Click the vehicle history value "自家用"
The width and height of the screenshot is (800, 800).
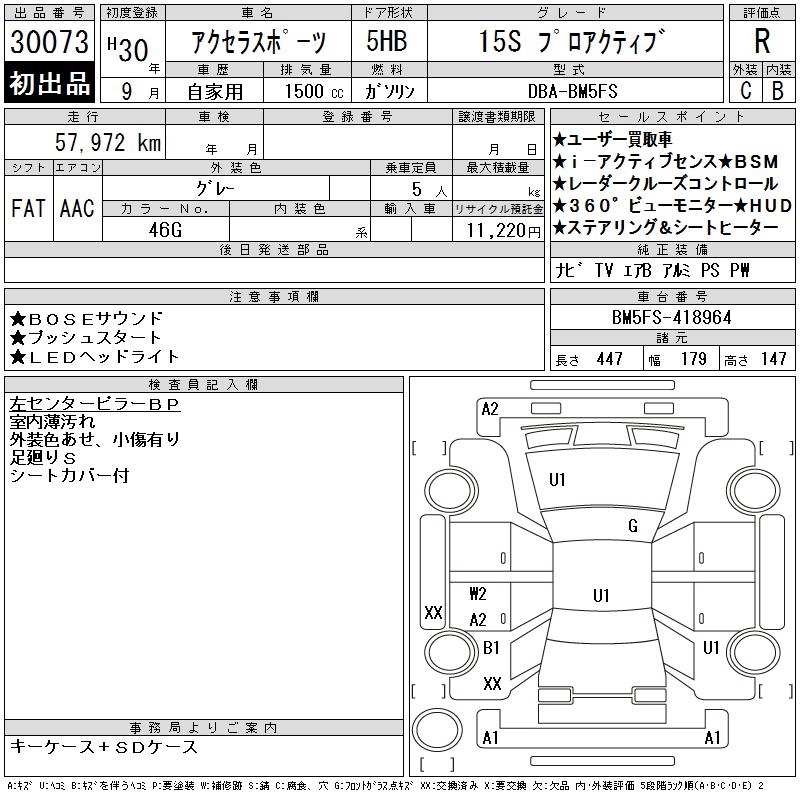(x=215, y=91)
